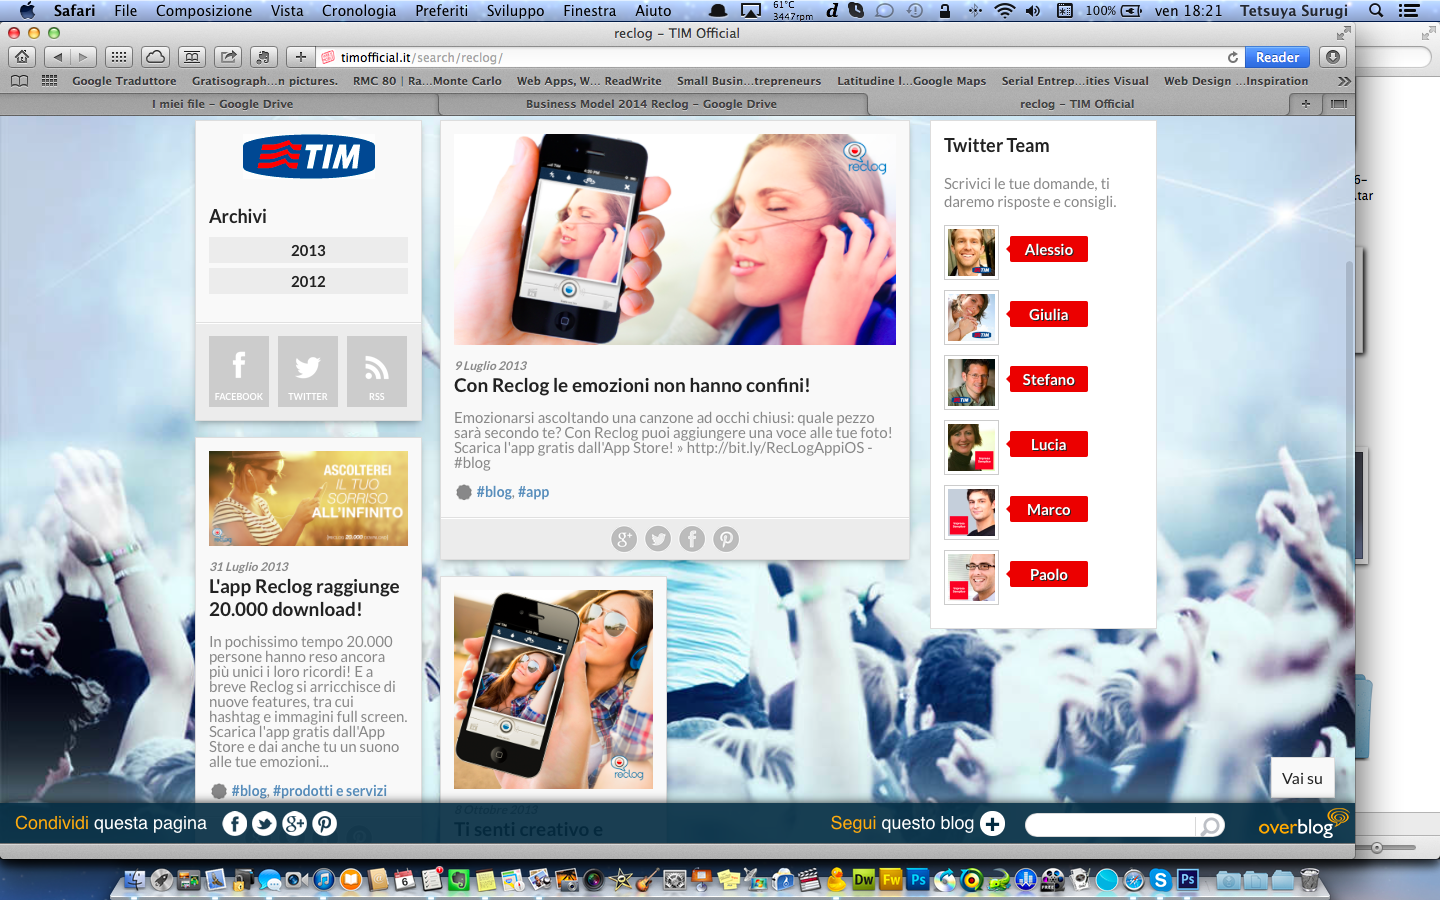This screenshot has height=900, width=1440.
Task: Share page on Google Plus in bottom bar
Action: [x=295, y=824]
